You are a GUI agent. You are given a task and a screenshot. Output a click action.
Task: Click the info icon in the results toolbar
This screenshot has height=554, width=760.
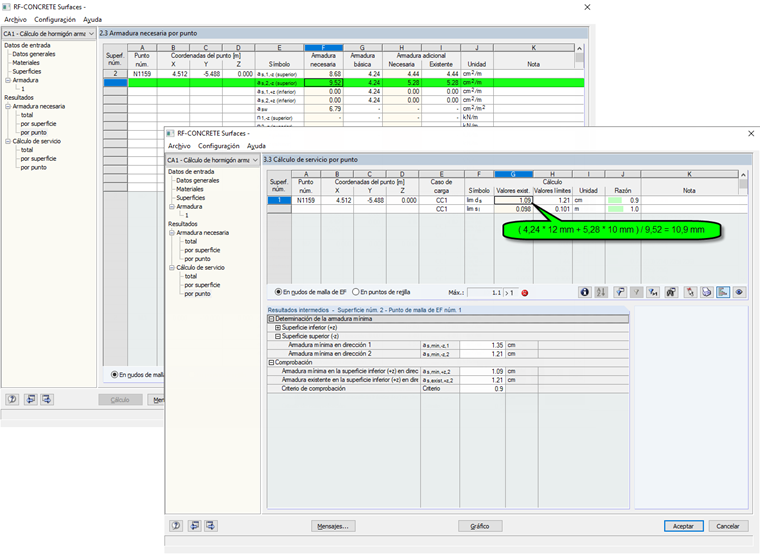584,292
